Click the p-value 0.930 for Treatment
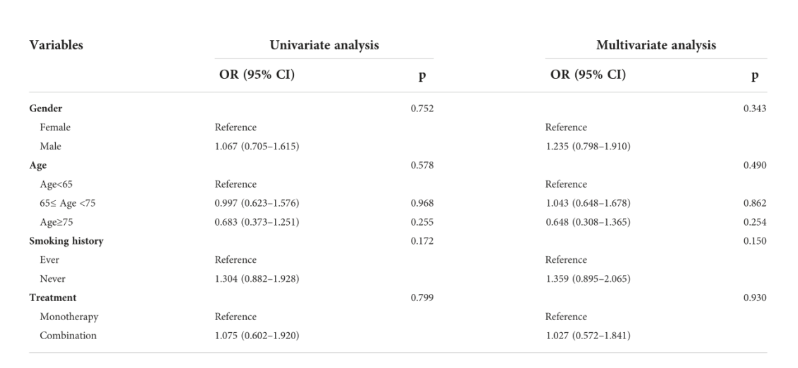 (x=755, y=297)
